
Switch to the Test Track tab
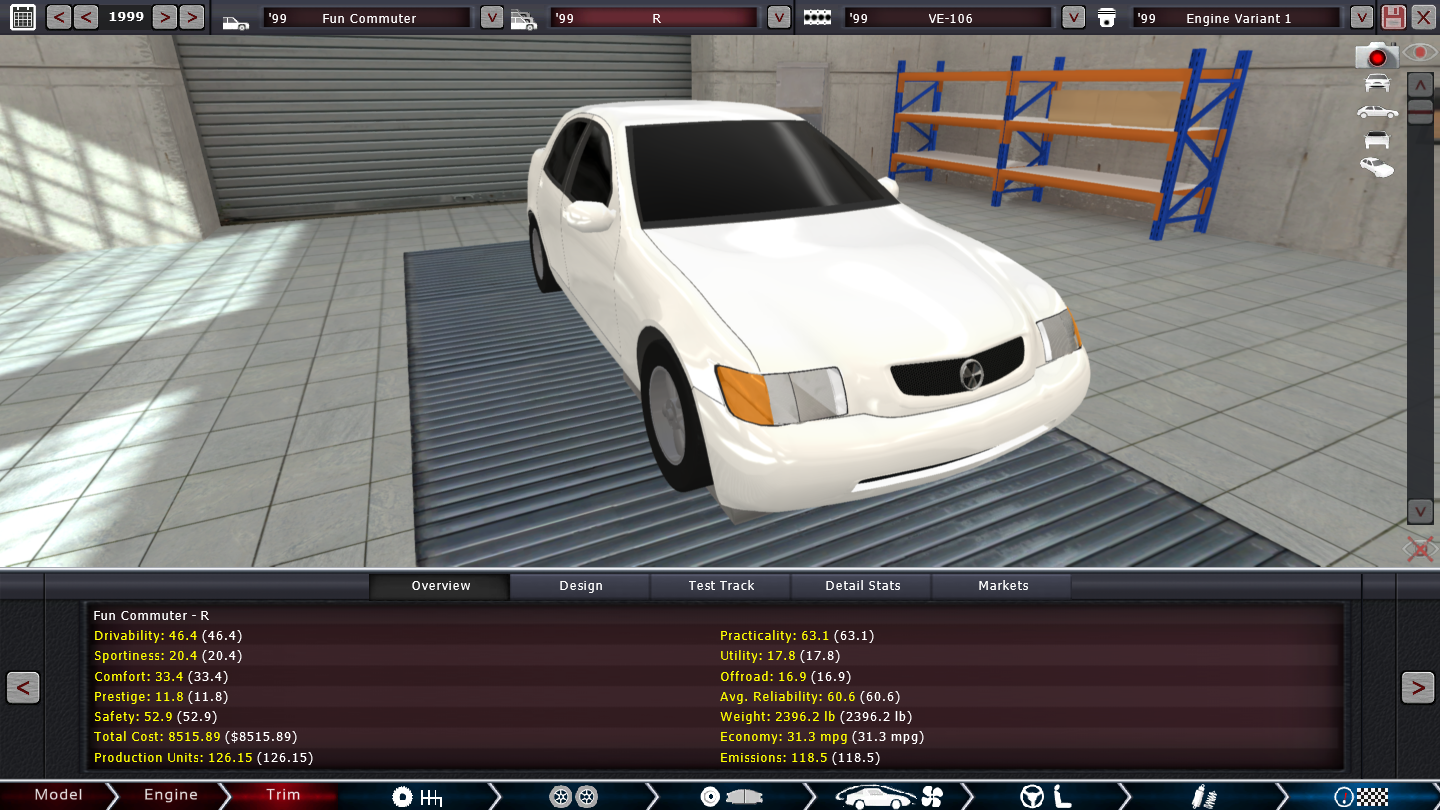tap(721, 586)
